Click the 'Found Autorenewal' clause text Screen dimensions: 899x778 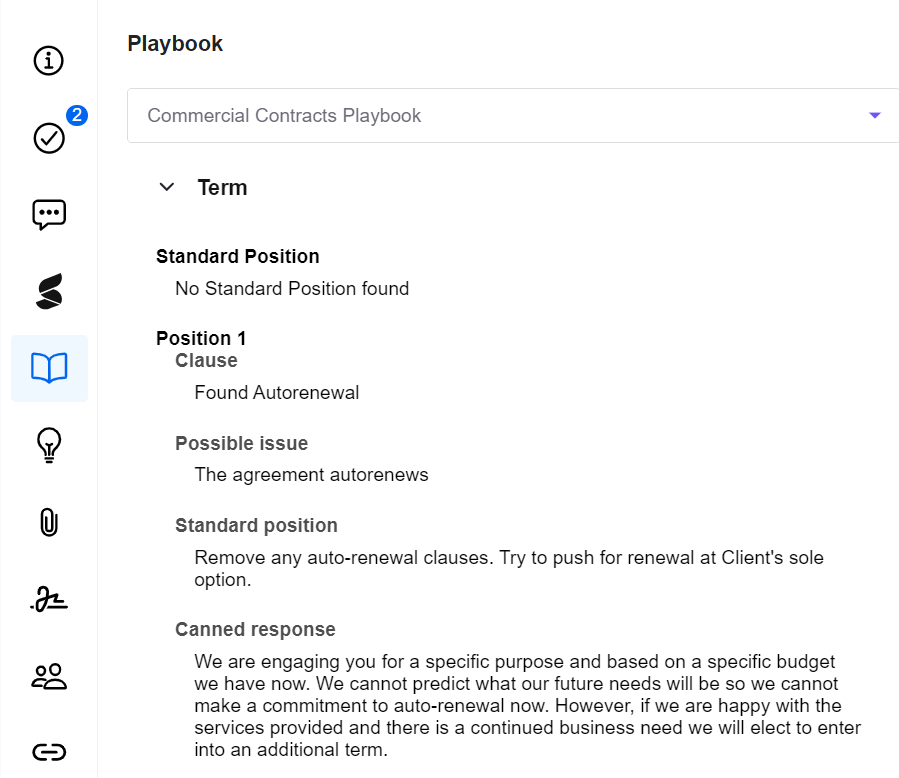coord(277,393)
